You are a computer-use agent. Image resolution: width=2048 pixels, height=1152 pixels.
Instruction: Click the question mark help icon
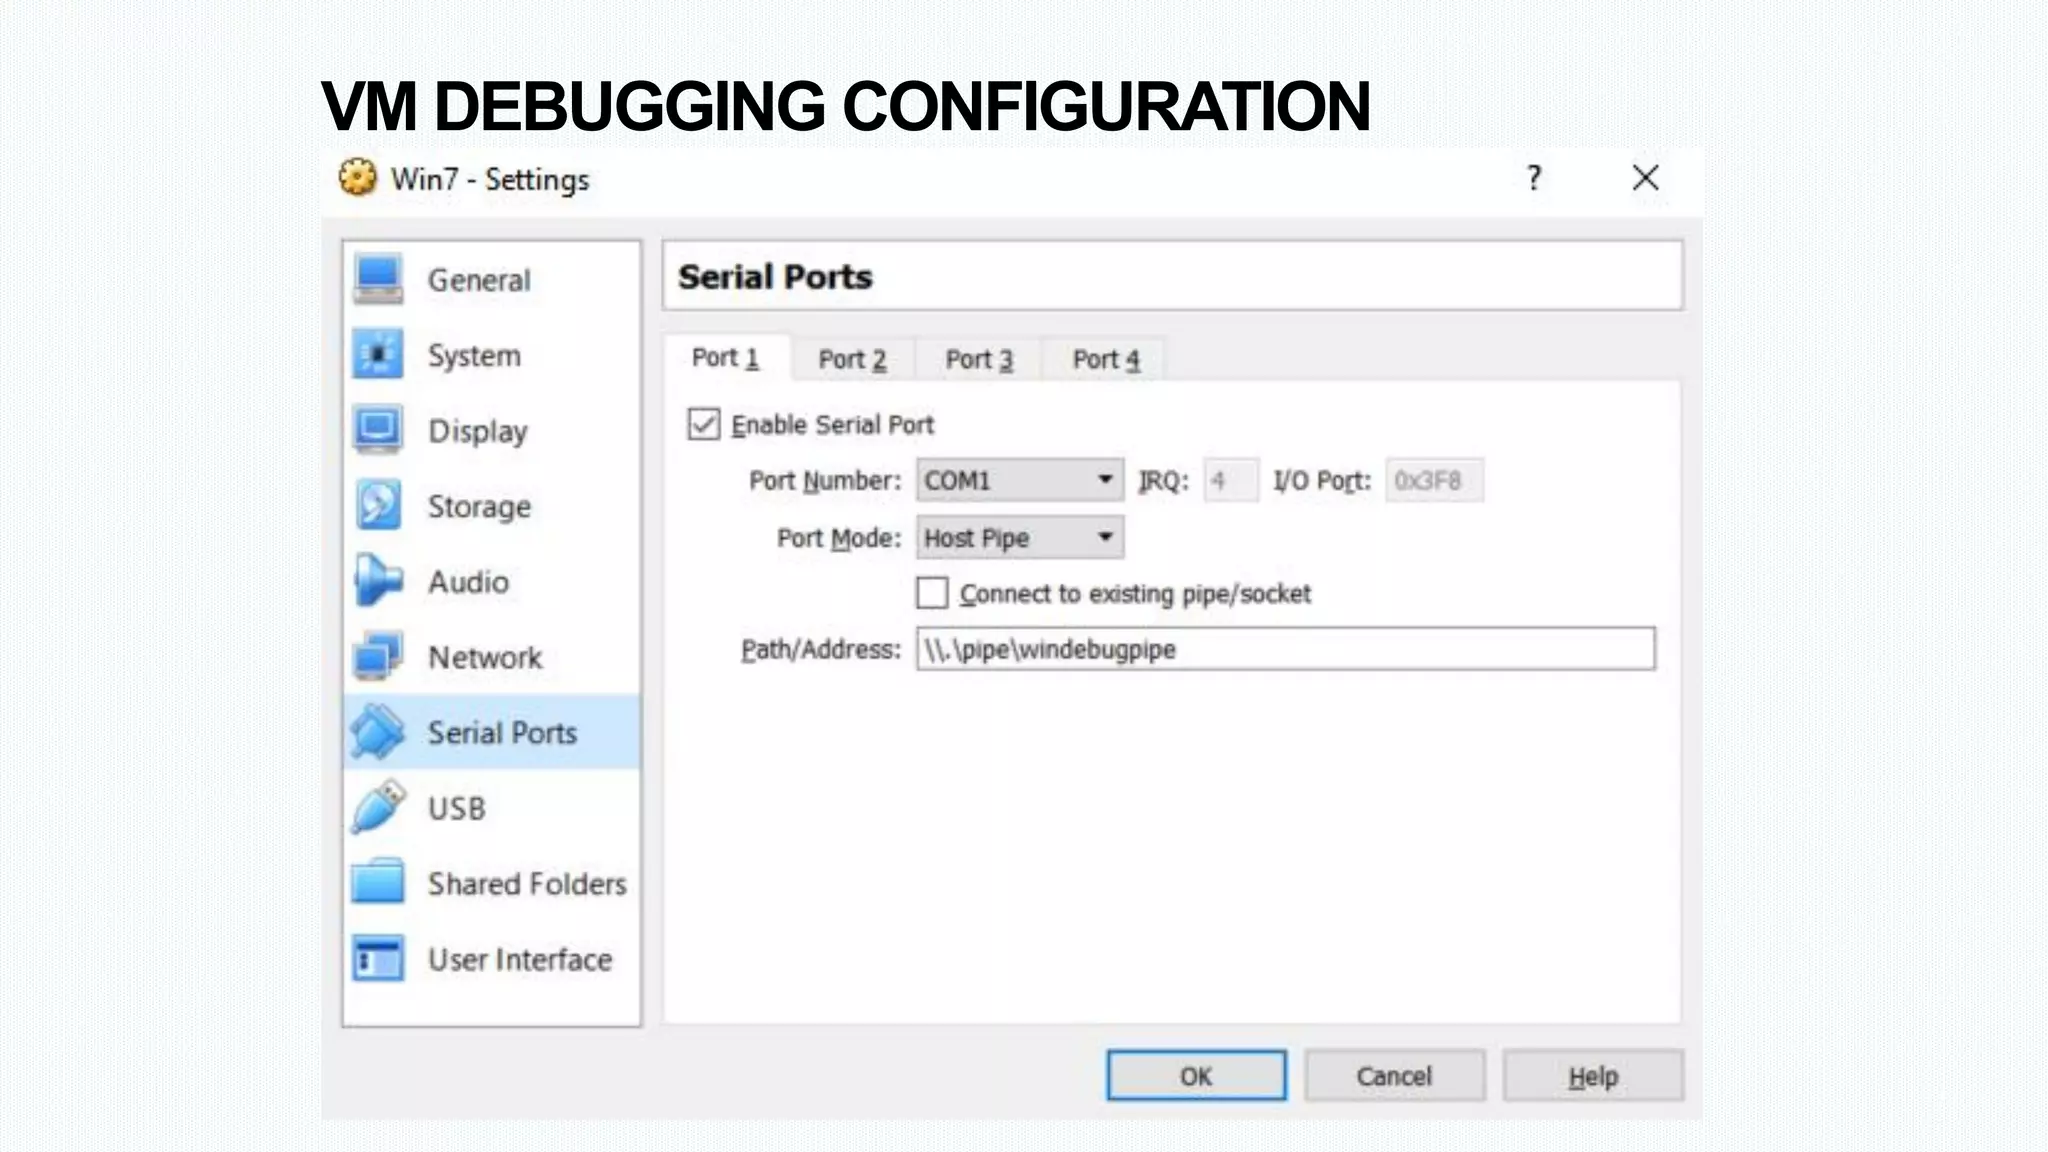tap(1534, 179)
